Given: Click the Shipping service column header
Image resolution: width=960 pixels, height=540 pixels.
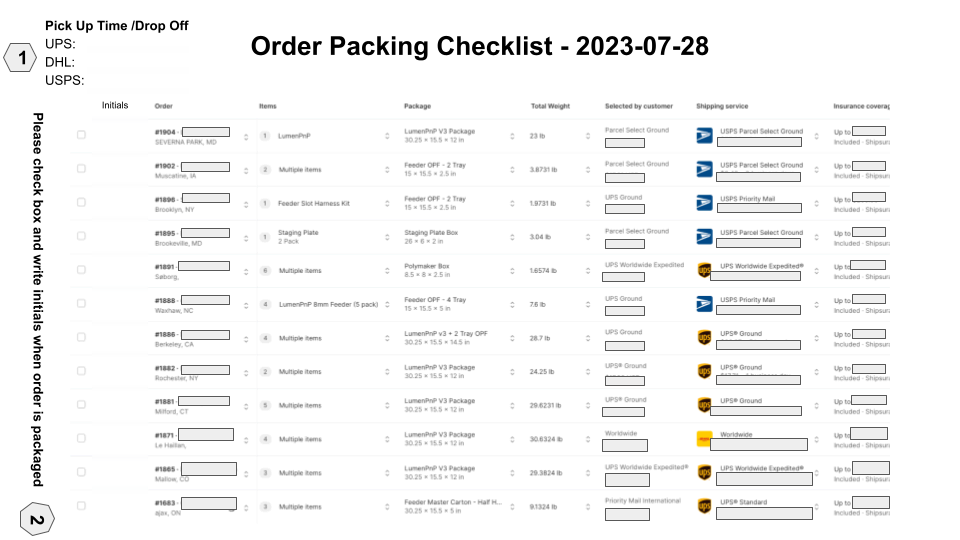Looking at the screenshot, I should (722, 106).
